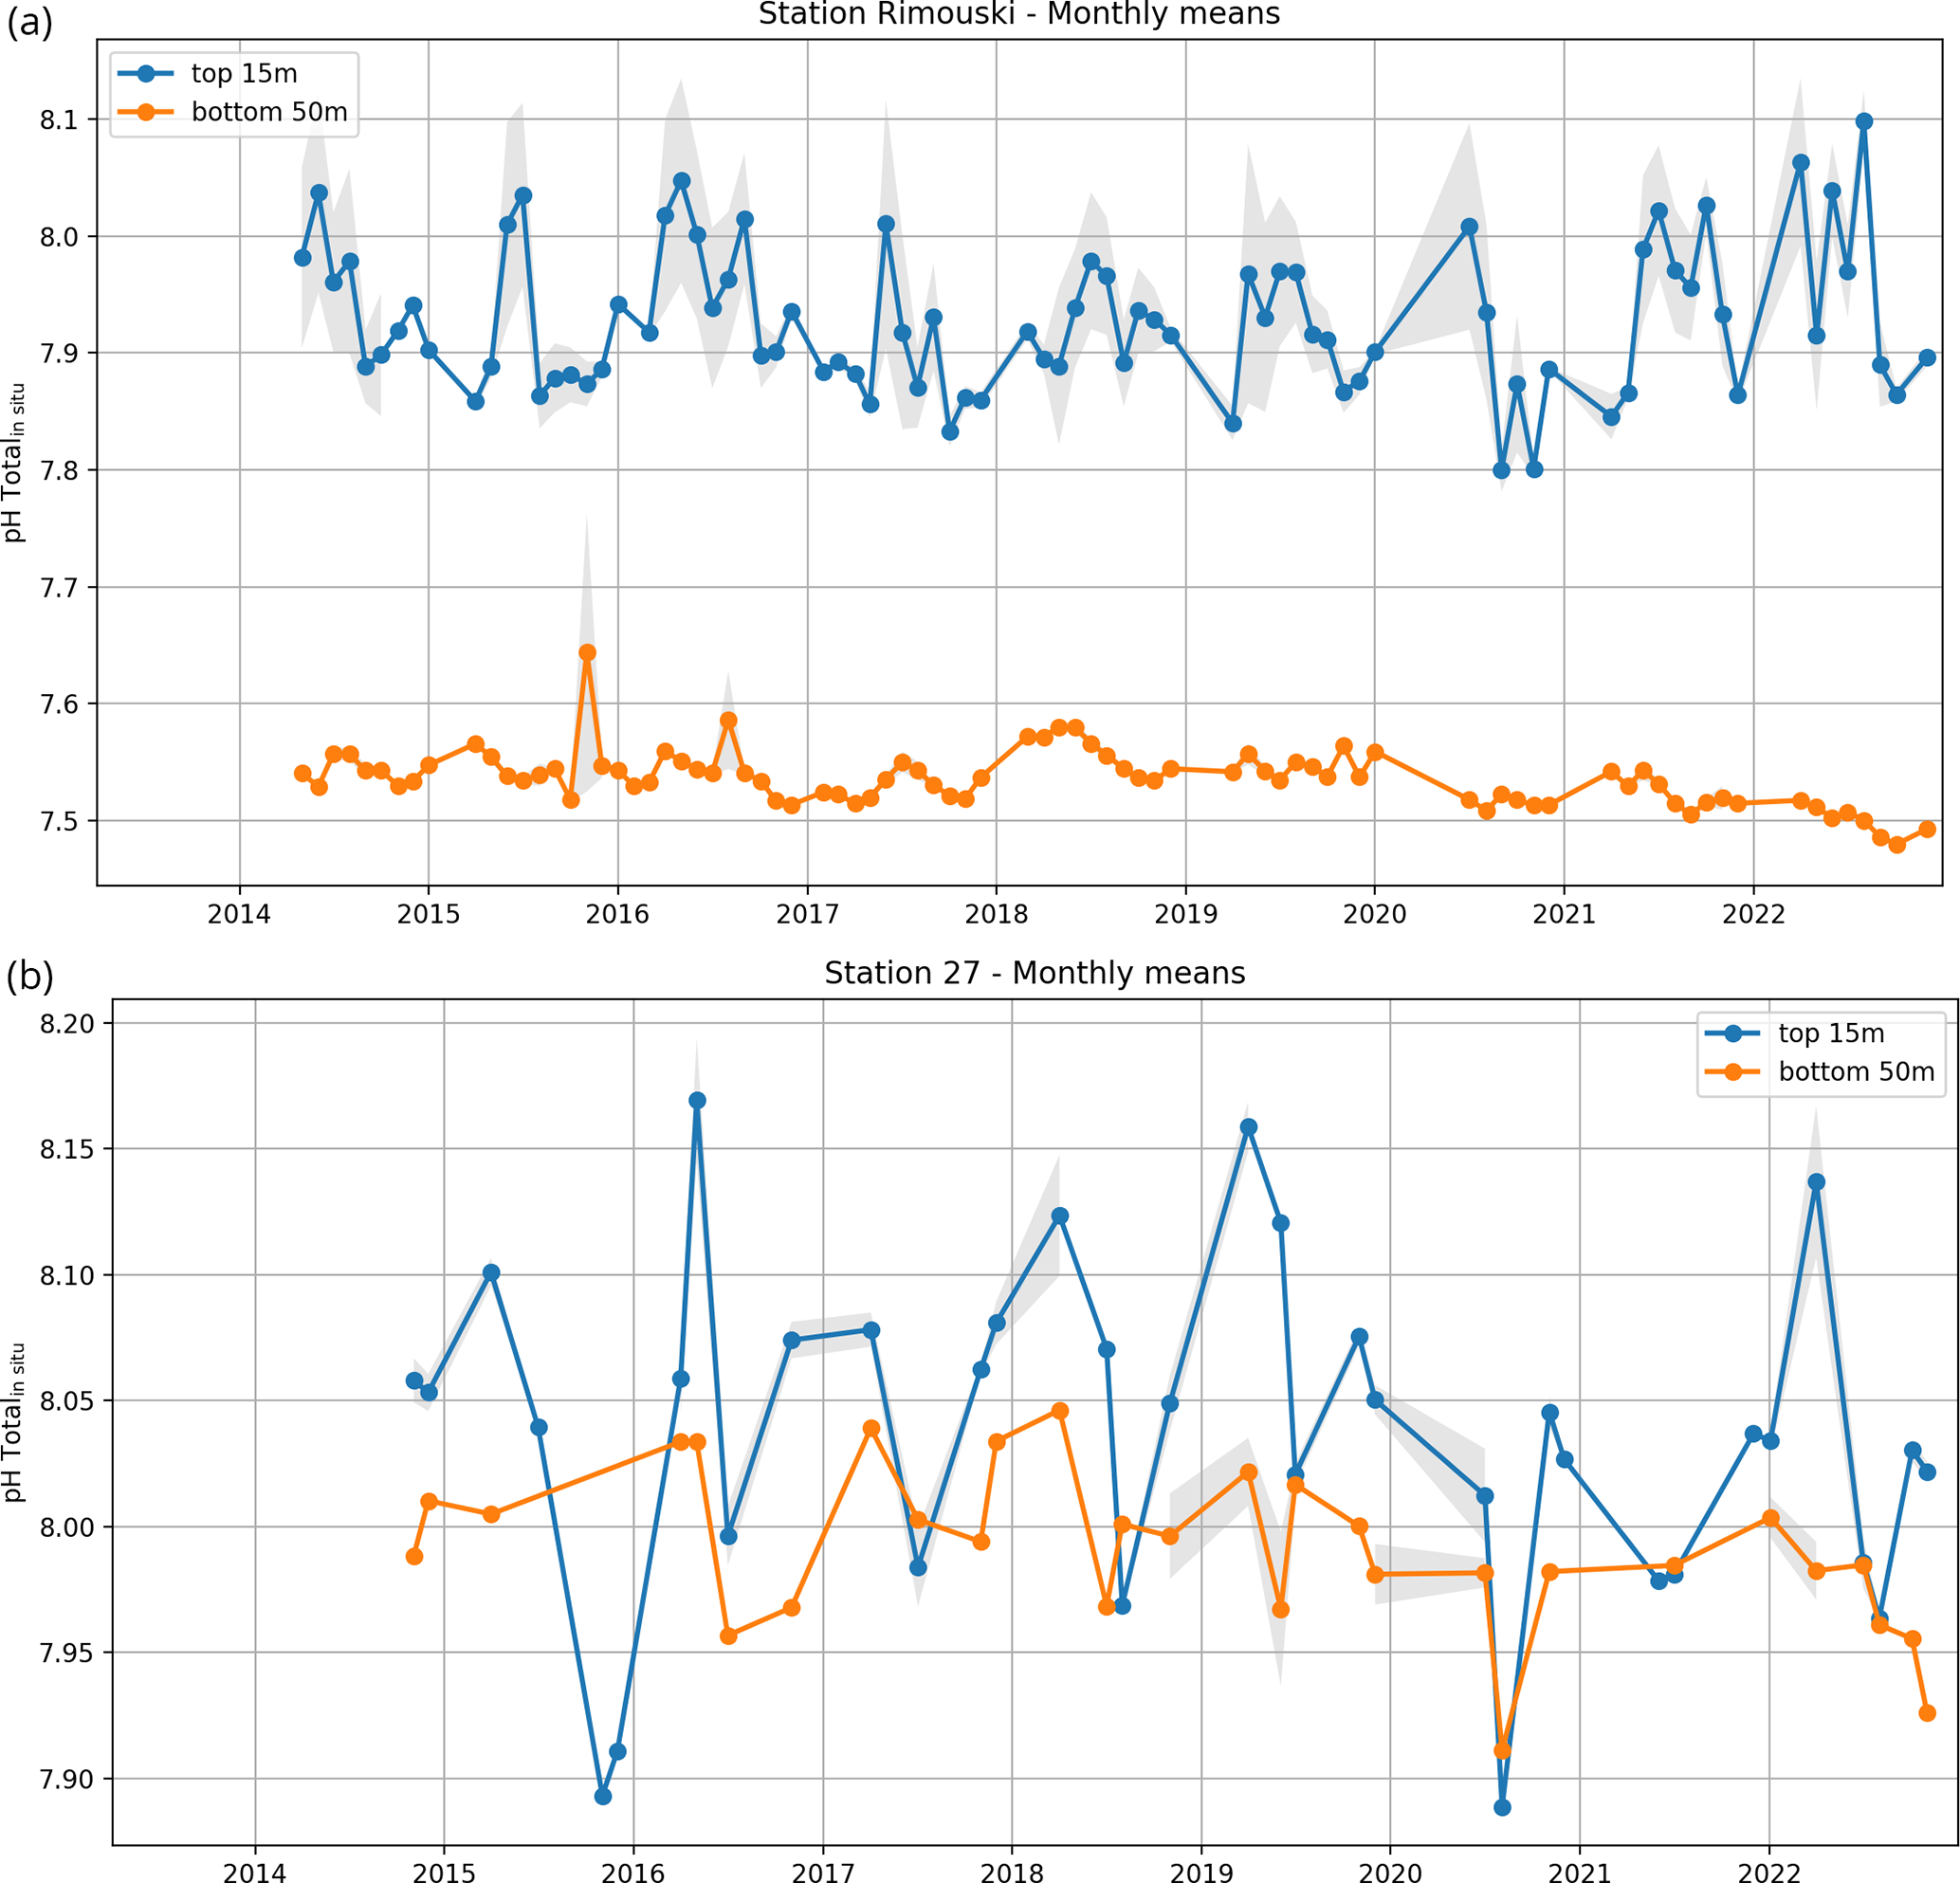
Task: Click 2014 x-axis label in Station 27 chart
Action: click(255, 1873)
